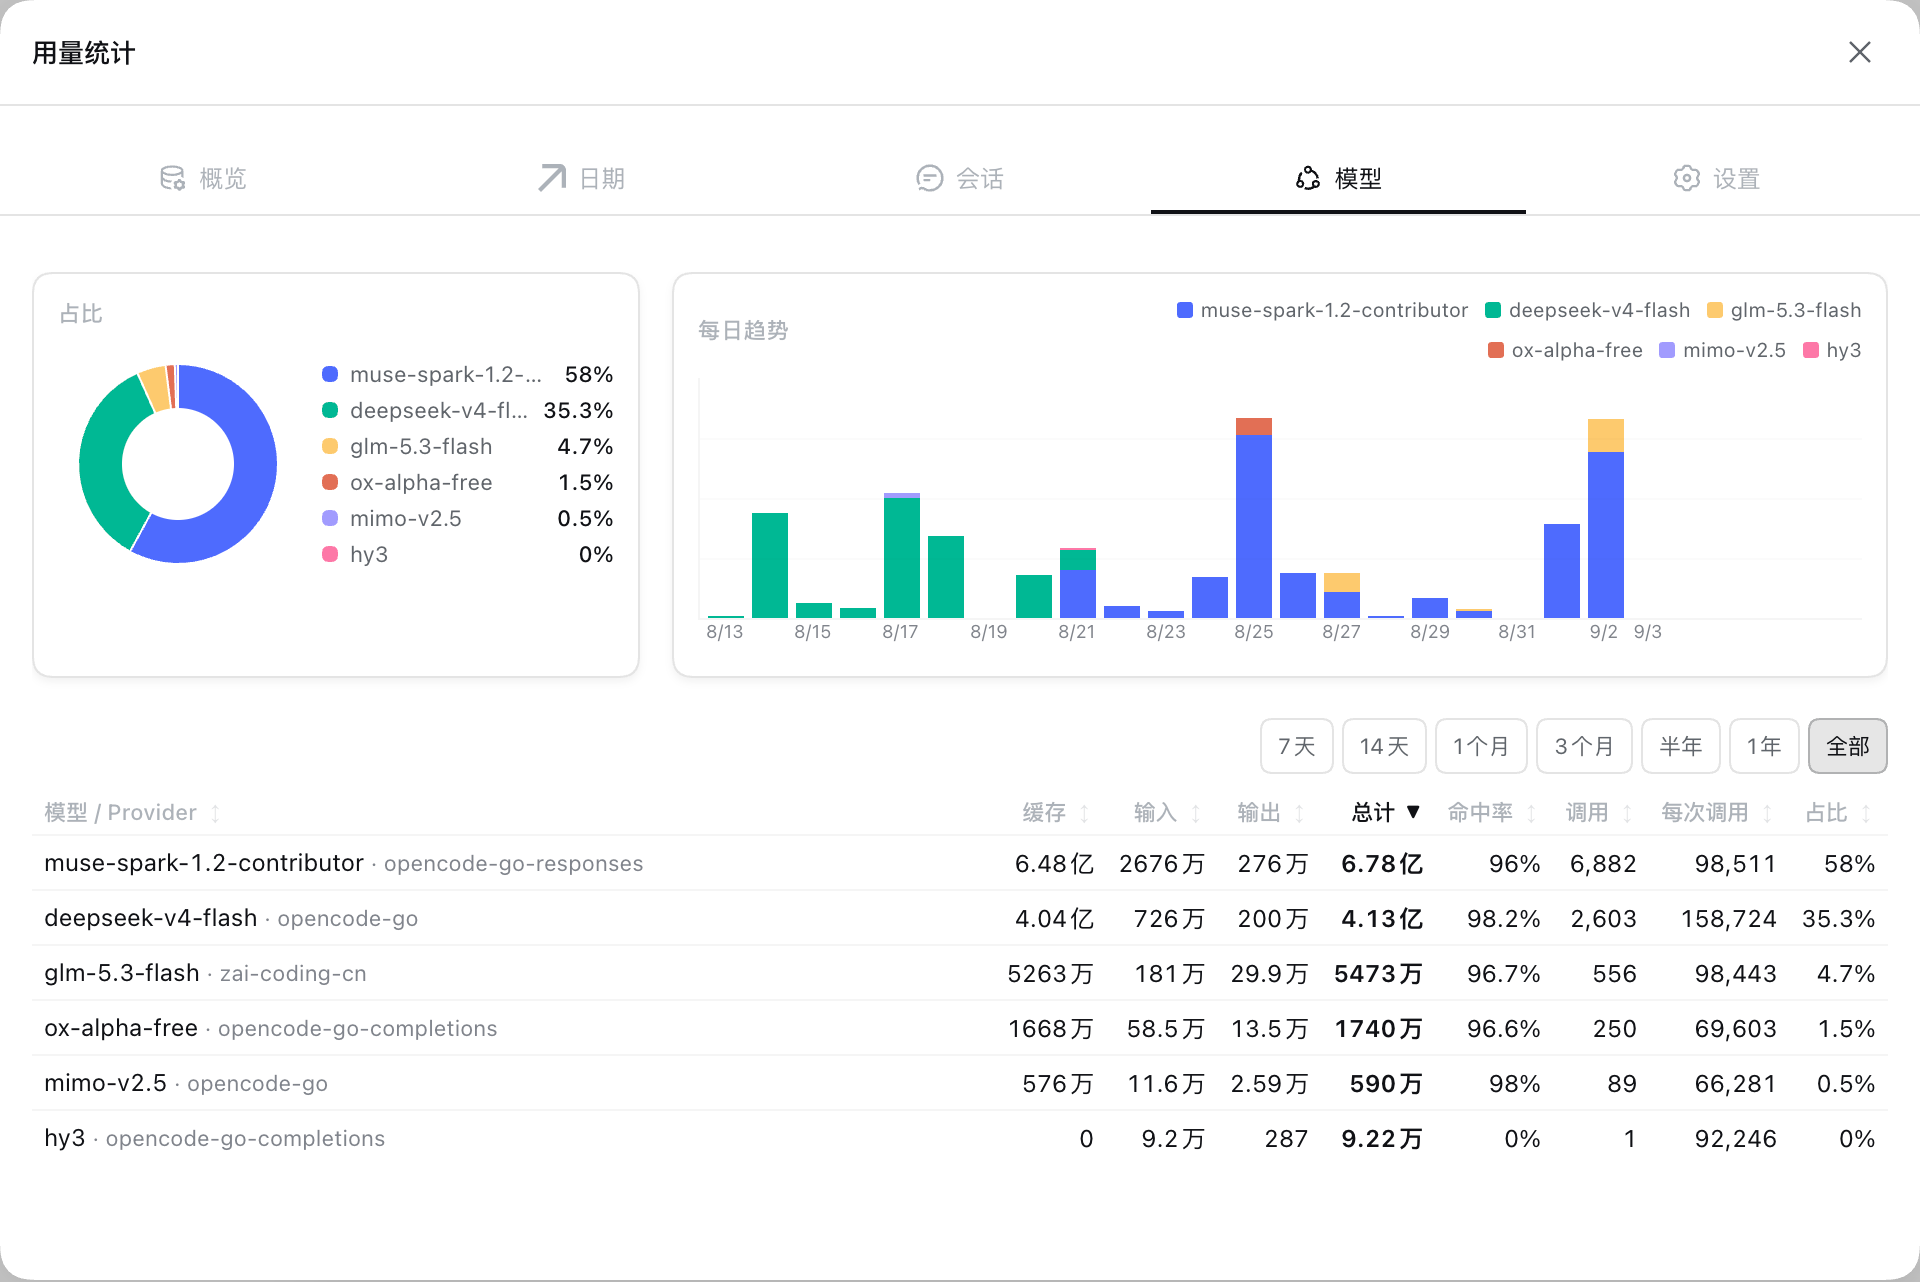Select the mimo-v2.5 table row
The height and width of the screenshot is (1282, 1920).
click(x=960, y=1083)
